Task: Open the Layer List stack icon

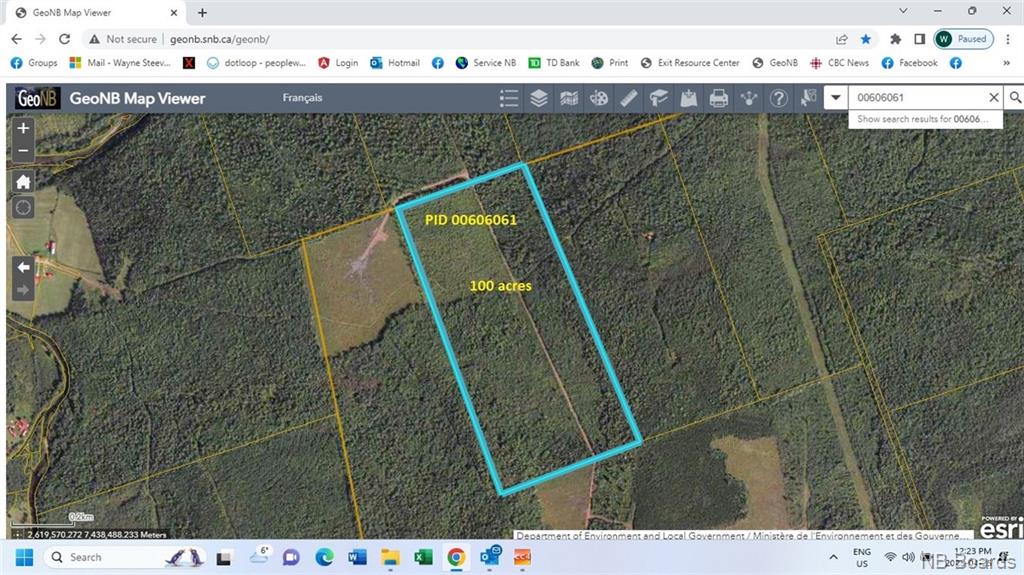Action: [x=539, y=98]
